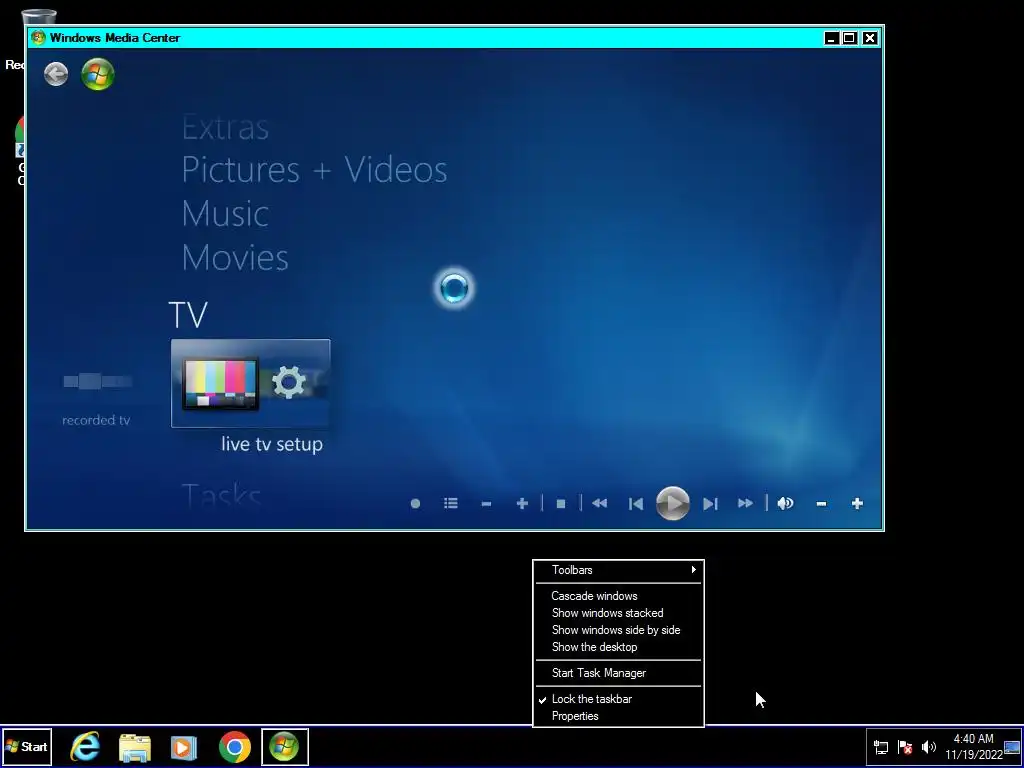This screenshot has width=1024, height=768.
Task: Select Pictures + Videos menu category
Action: click(x=314, y=170)
